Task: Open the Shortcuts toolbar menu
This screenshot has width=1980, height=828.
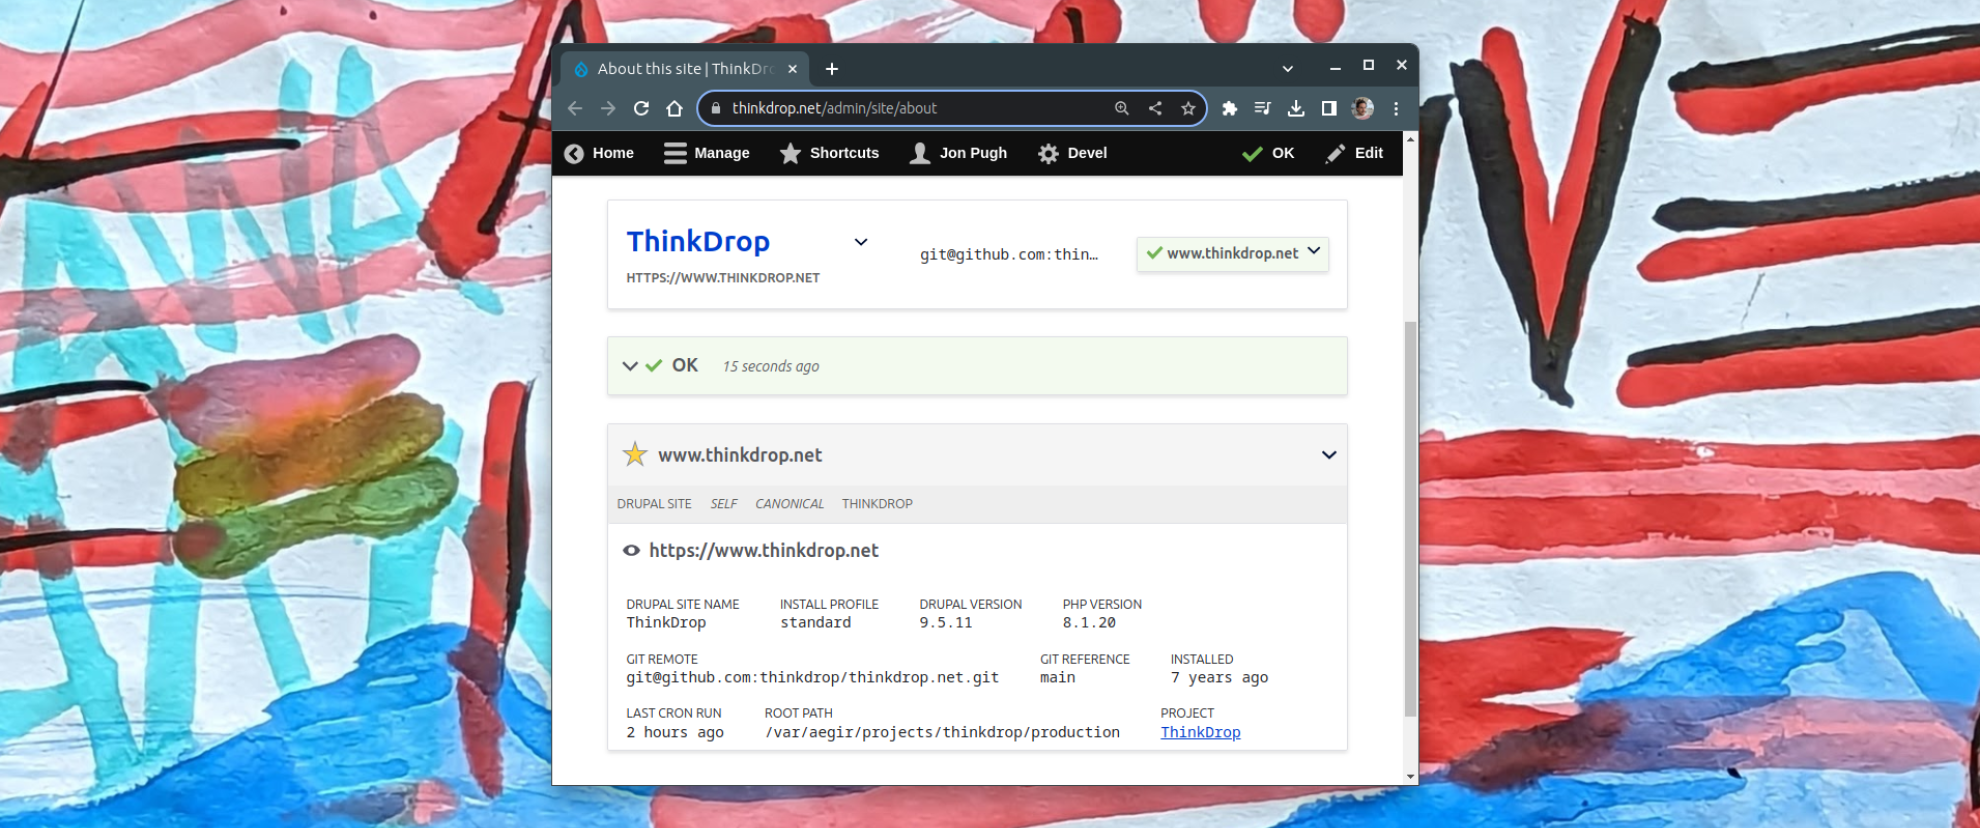Action: click(829, 153)
